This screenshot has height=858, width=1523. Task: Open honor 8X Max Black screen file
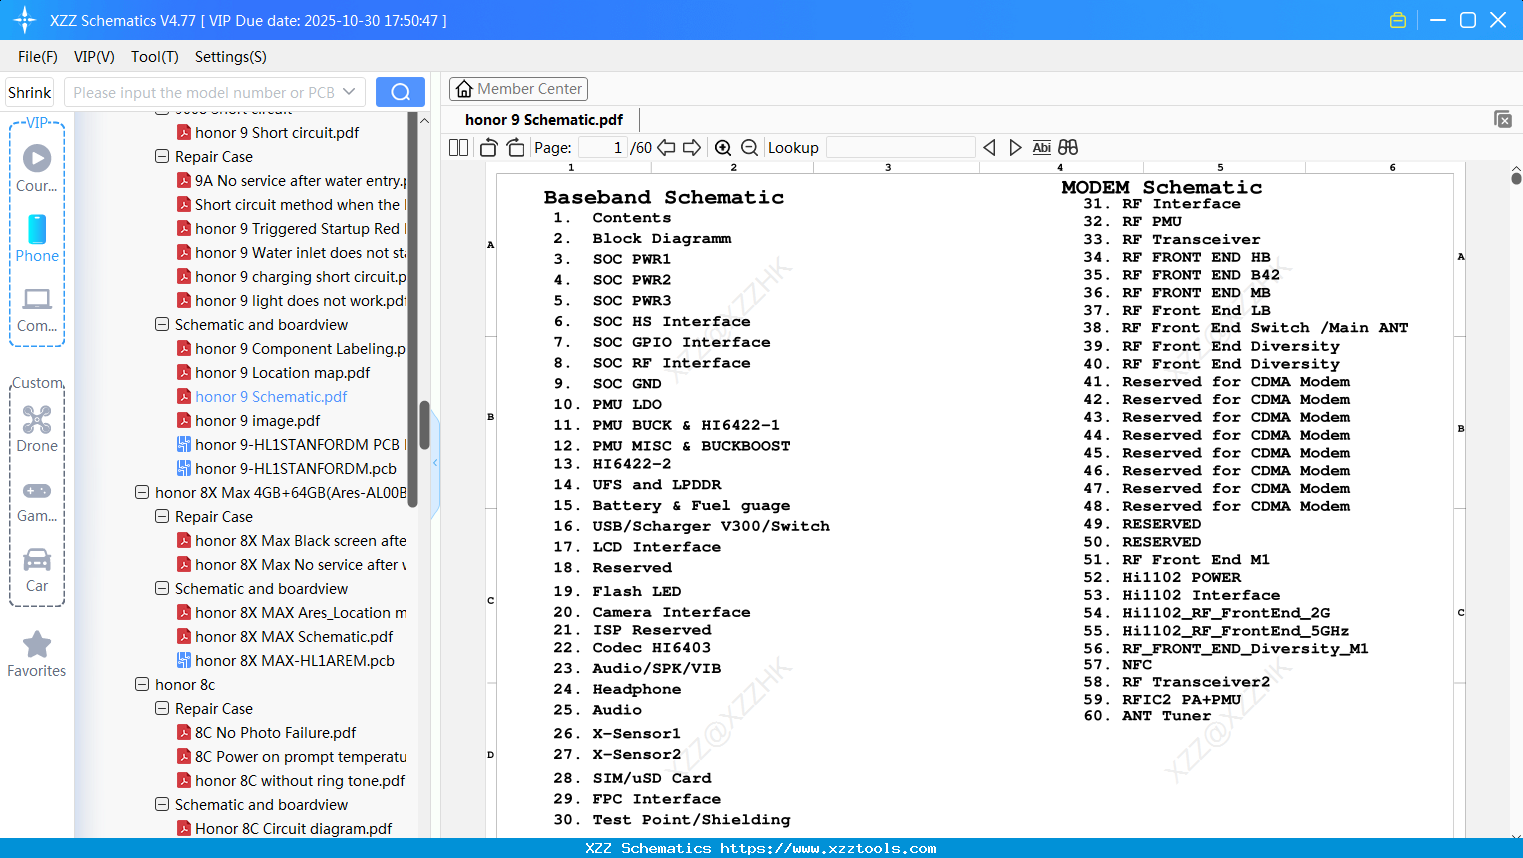tap(291, 540)
